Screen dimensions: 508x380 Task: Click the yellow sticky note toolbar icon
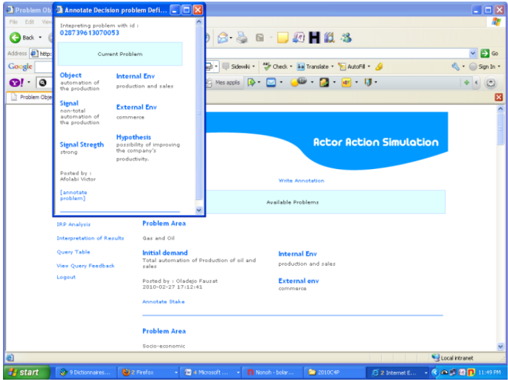pyautogui.click(x=282, y=38)
